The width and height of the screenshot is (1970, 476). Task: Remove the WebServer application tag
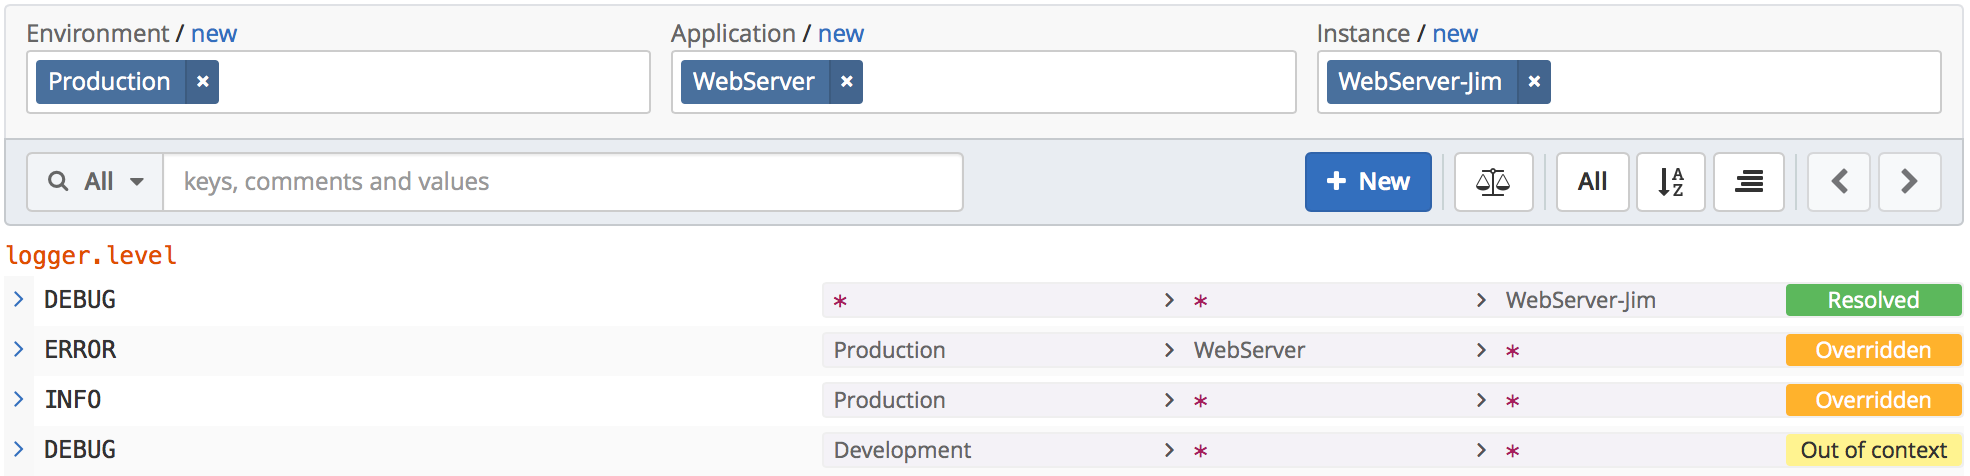[846, 82]
